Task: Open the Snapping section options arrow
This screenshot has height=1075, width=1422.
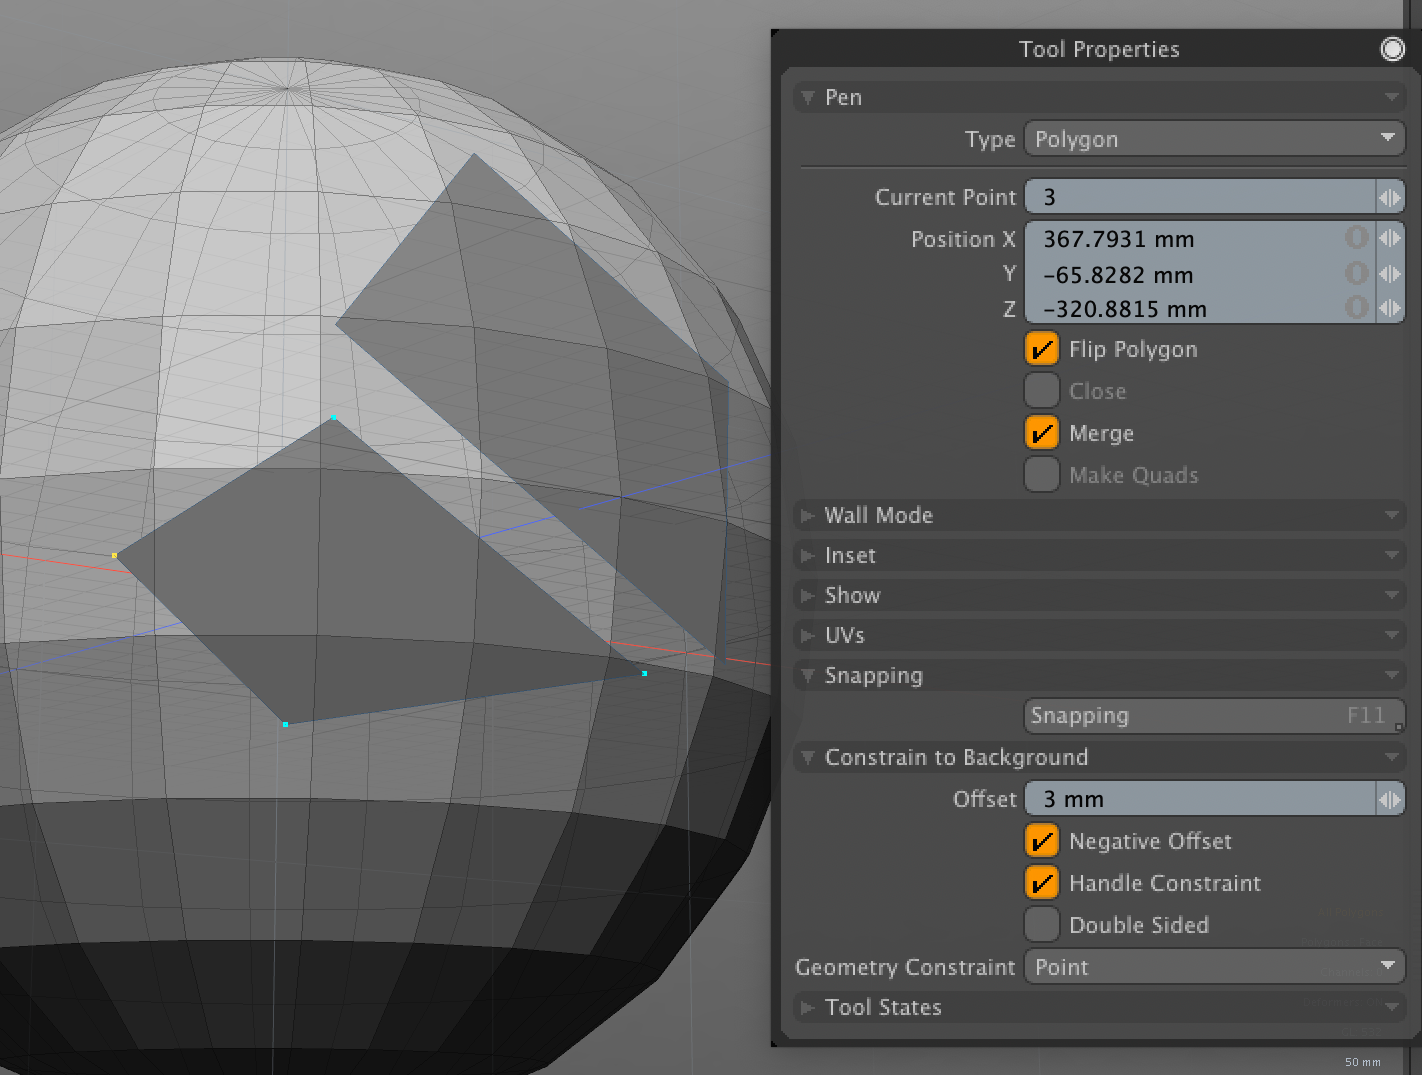Action: [1391, 675]
